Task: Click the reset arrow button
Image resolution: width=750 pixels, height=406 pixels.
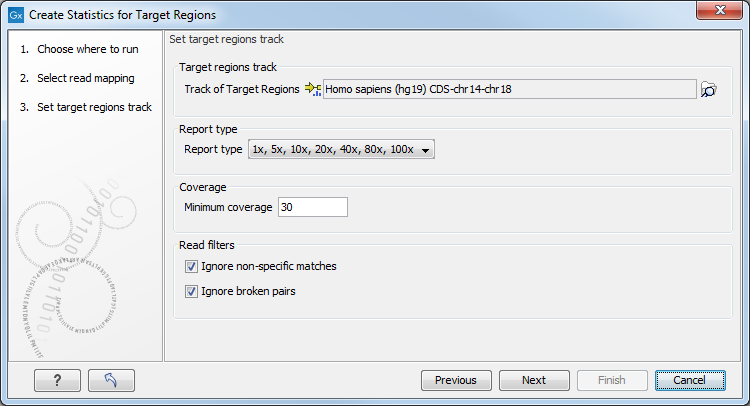Action: point(111,380)
